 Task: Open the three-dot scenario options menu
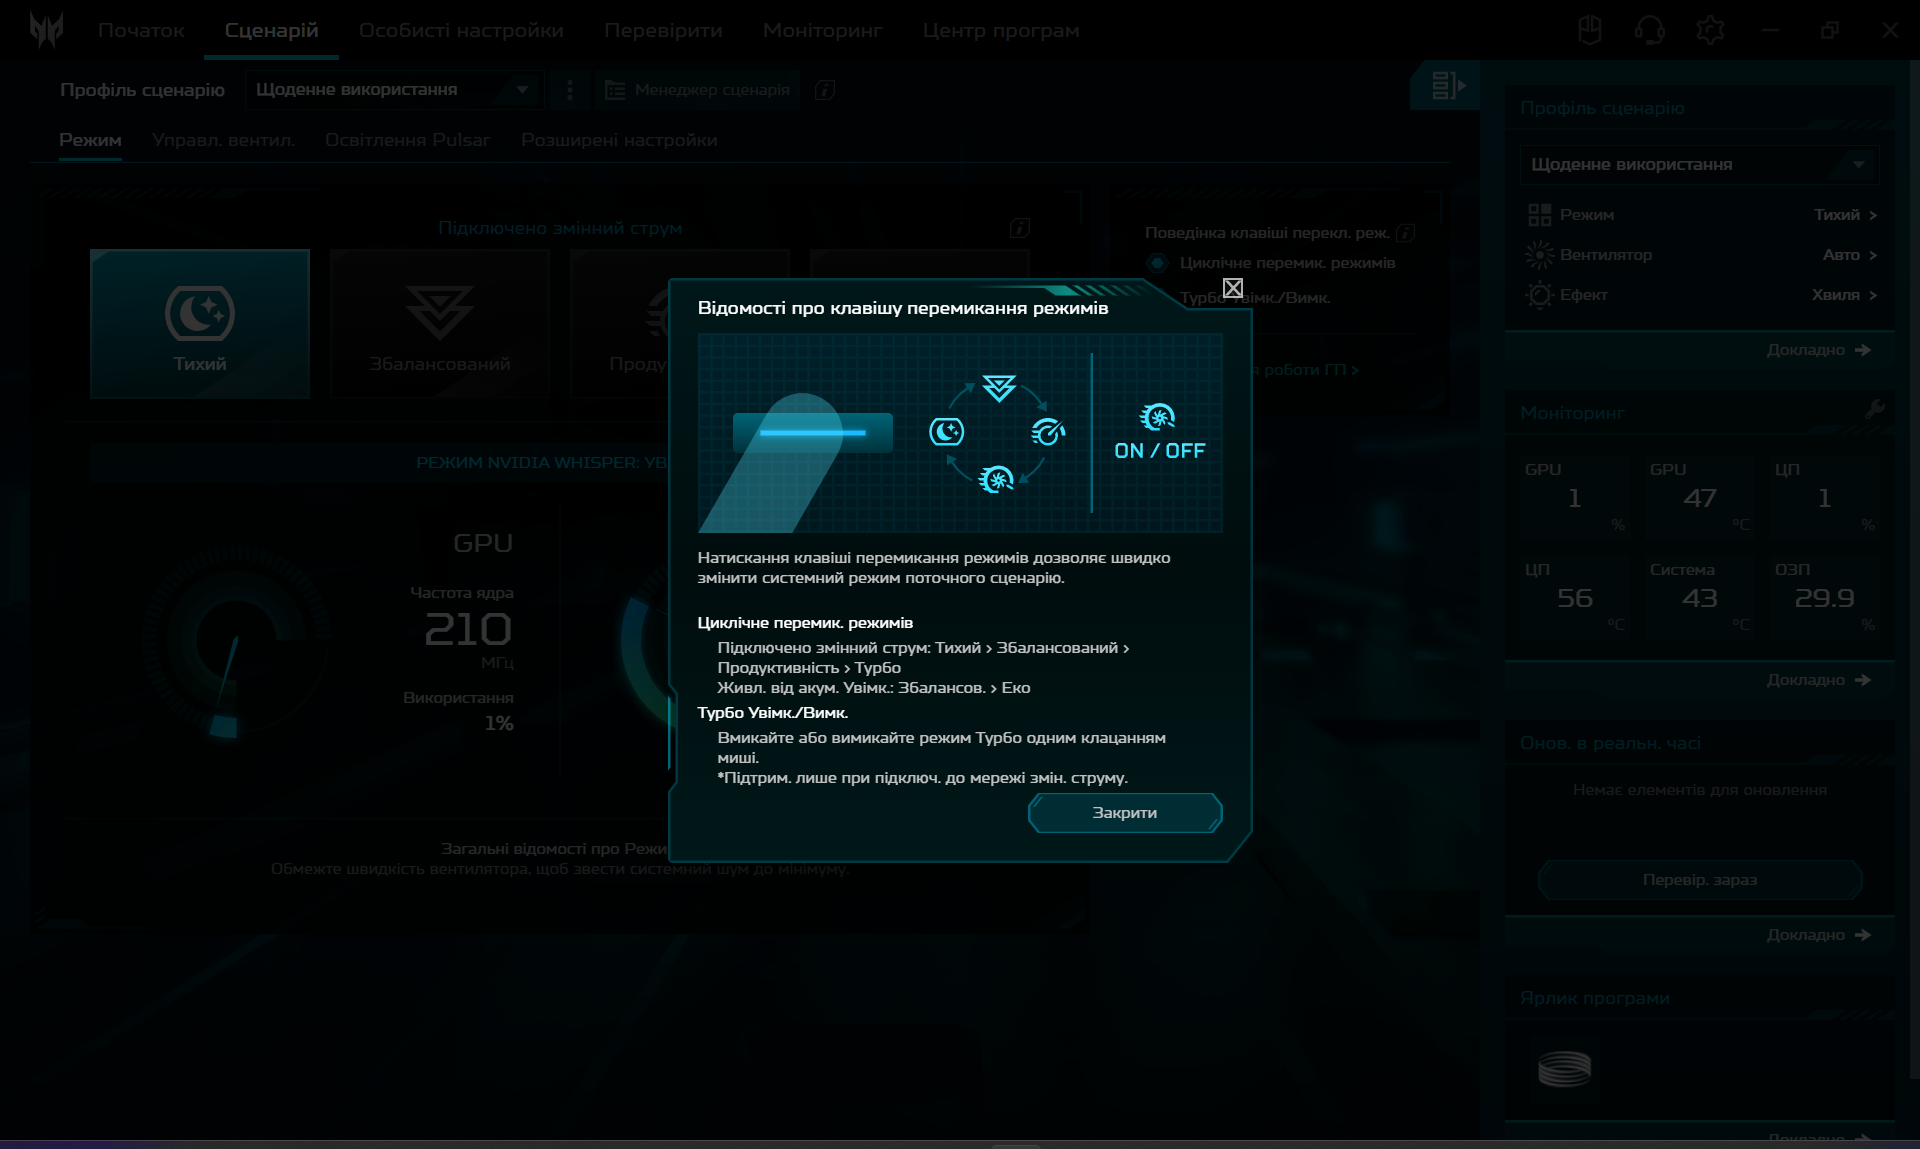click(570, 90)
